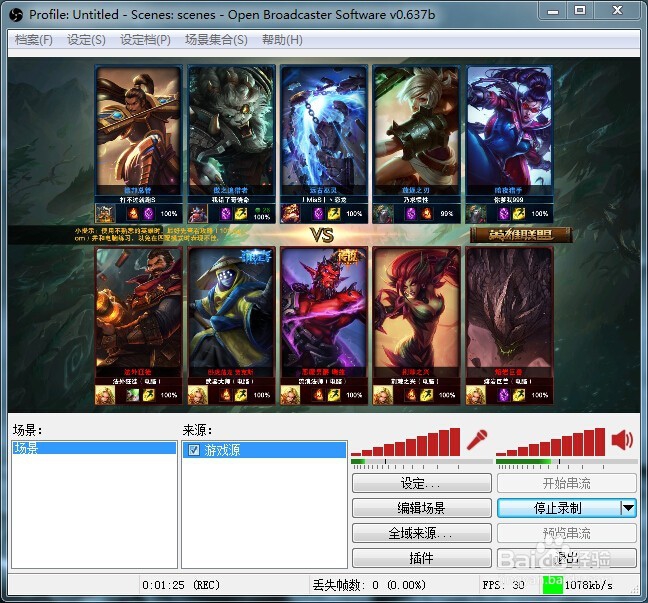The width and height of the screenshot is (648, 603).
Task: Click the 英雄联盟 logo banner in preview
Action: click(521, 235)
